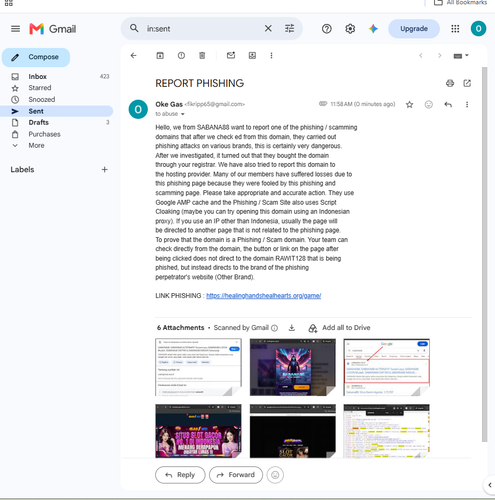Report this email as spam

[x=181, y=56]
